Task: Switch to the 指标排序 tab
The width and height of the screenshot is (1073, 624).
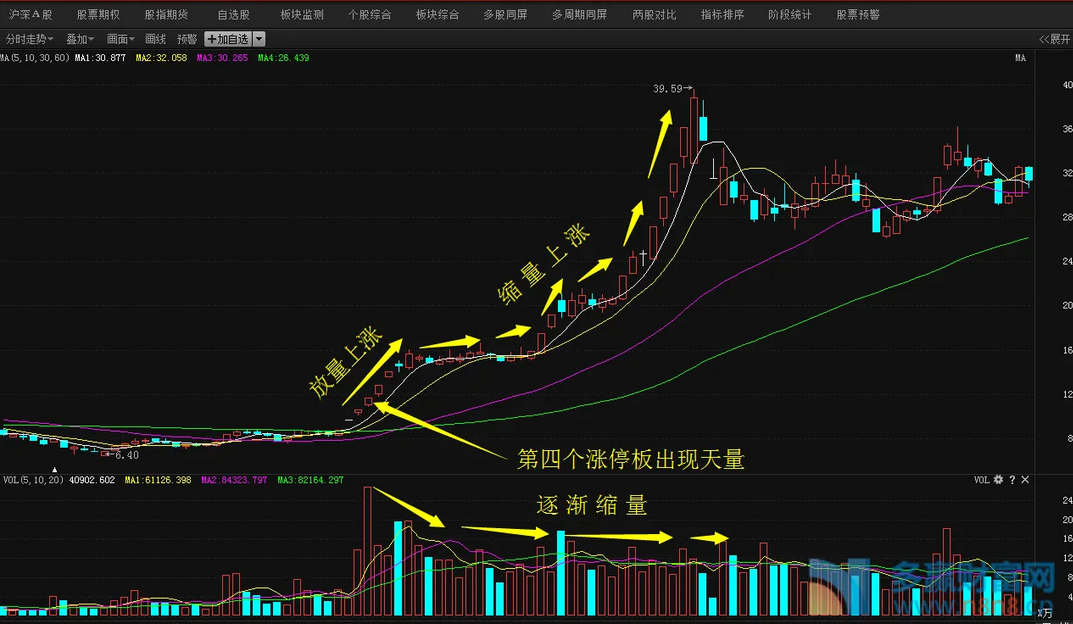Action: [722, 14]
